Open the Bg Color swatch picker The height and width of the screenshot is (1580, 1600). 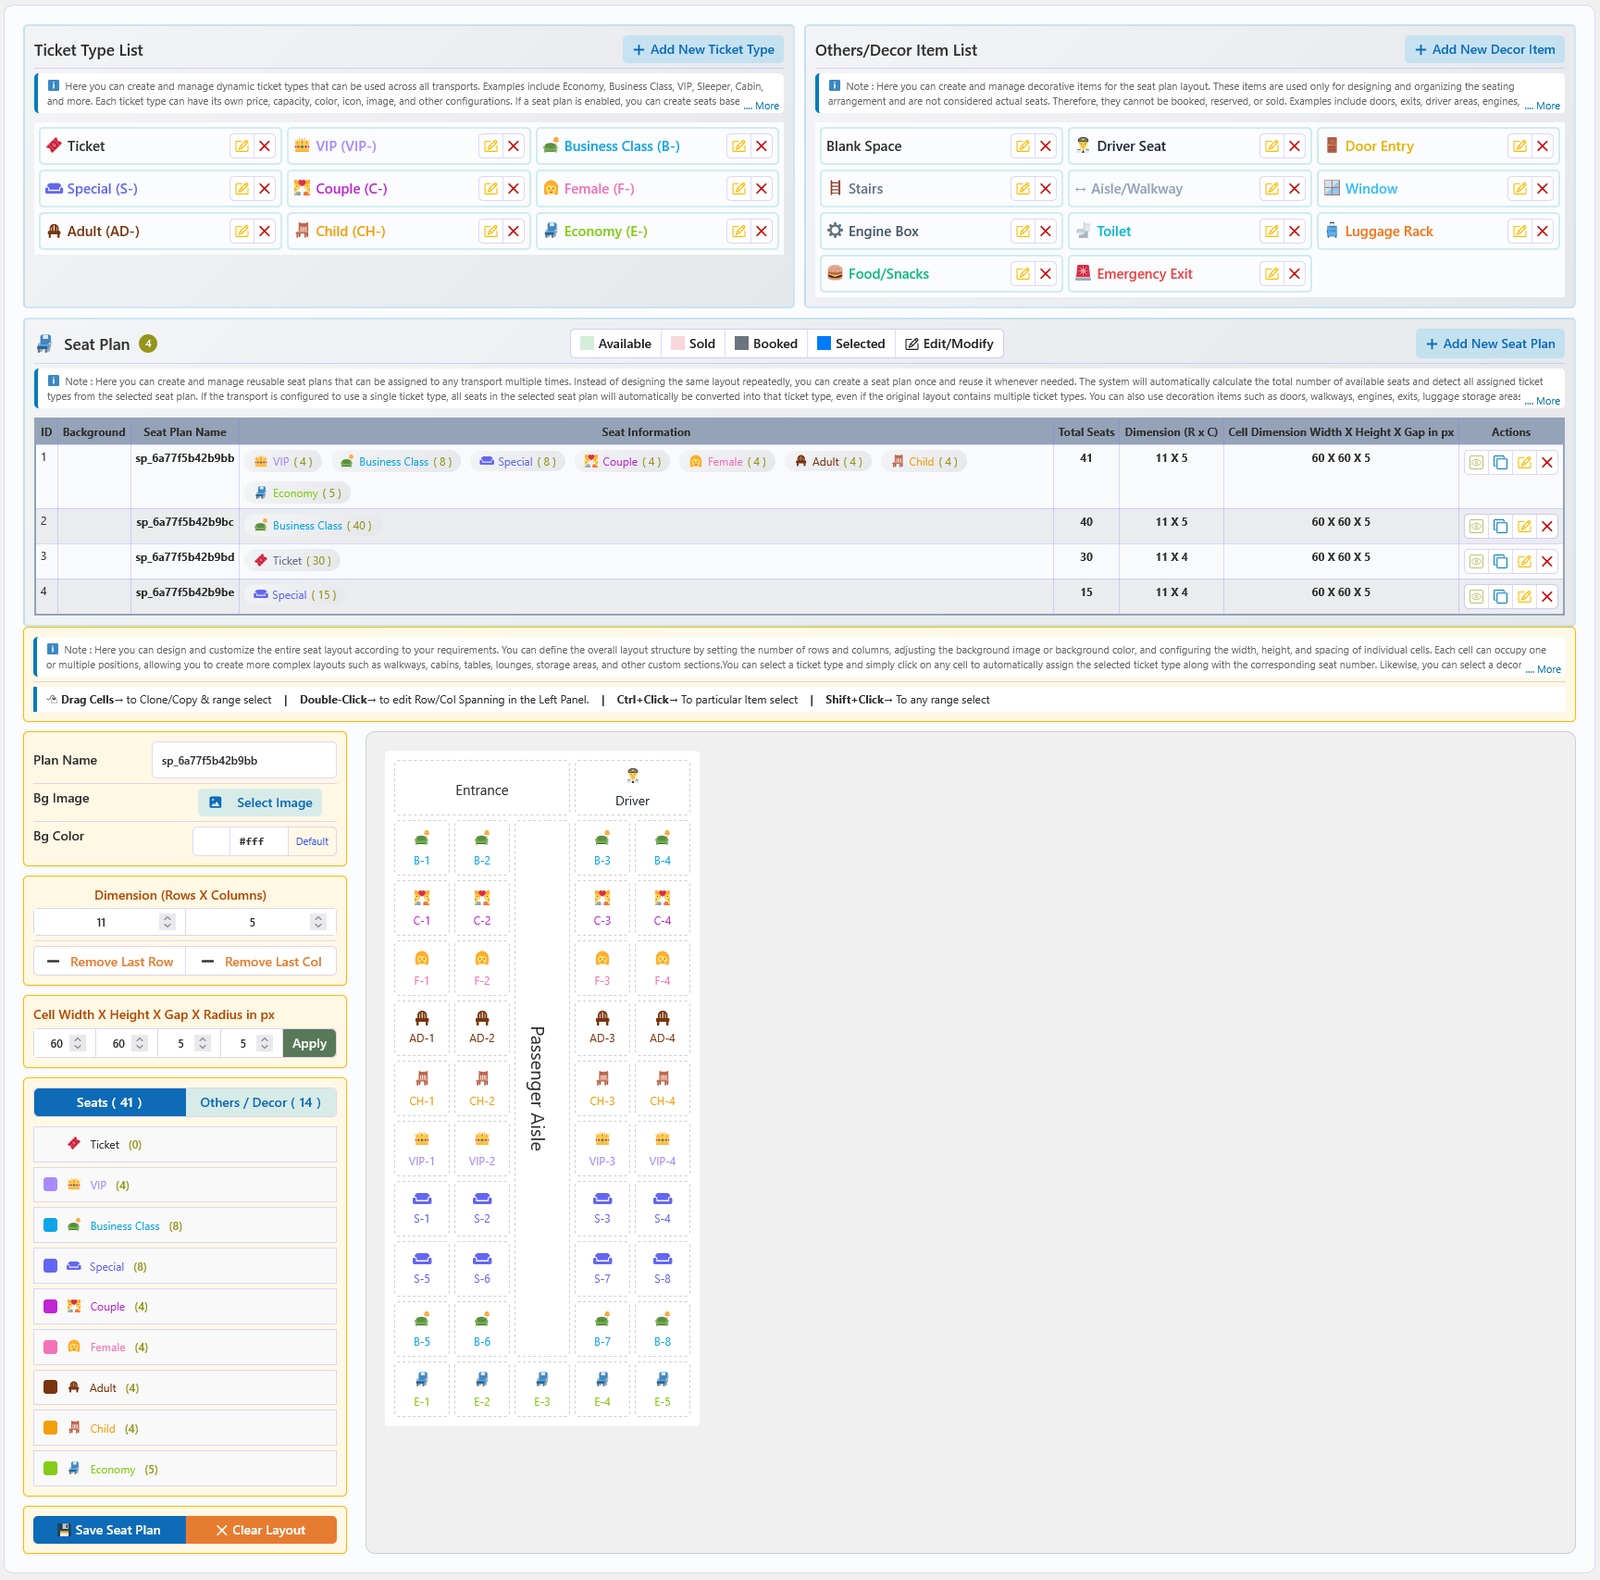coord(211,841)
